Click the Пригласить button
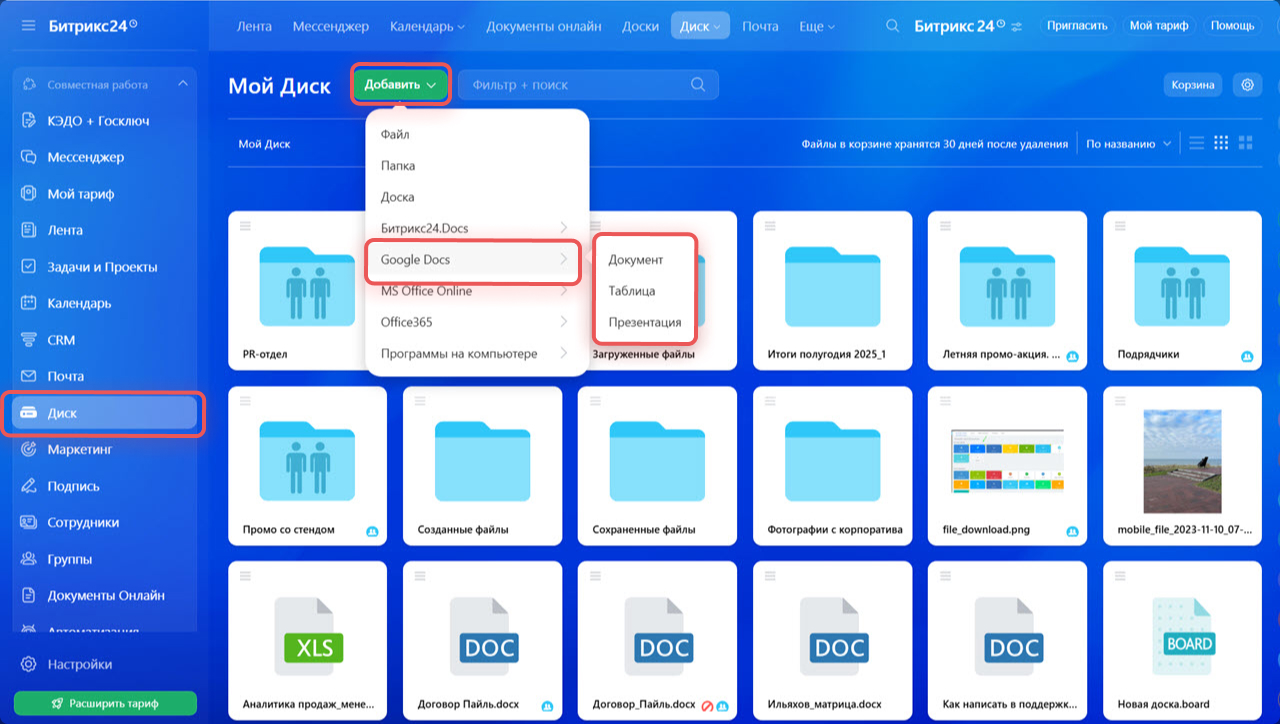The height and width of the screenshot is (724, 1280). point(1077,26)
